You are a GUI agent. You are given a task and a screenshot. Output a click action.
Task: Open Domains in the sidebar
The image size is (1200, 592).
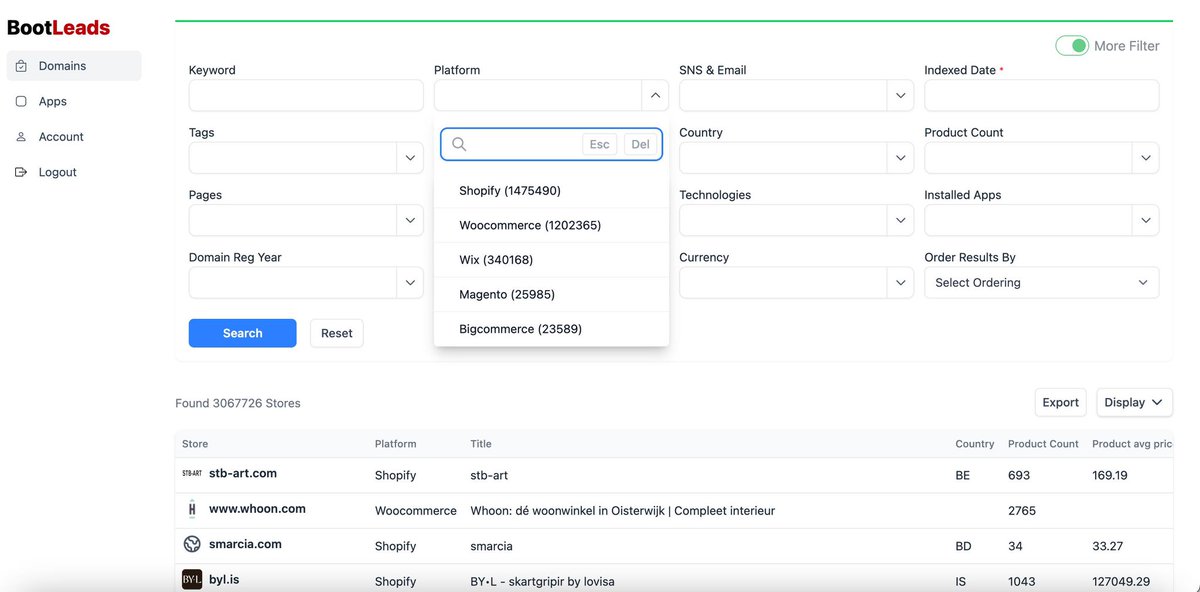coord(74,66)
